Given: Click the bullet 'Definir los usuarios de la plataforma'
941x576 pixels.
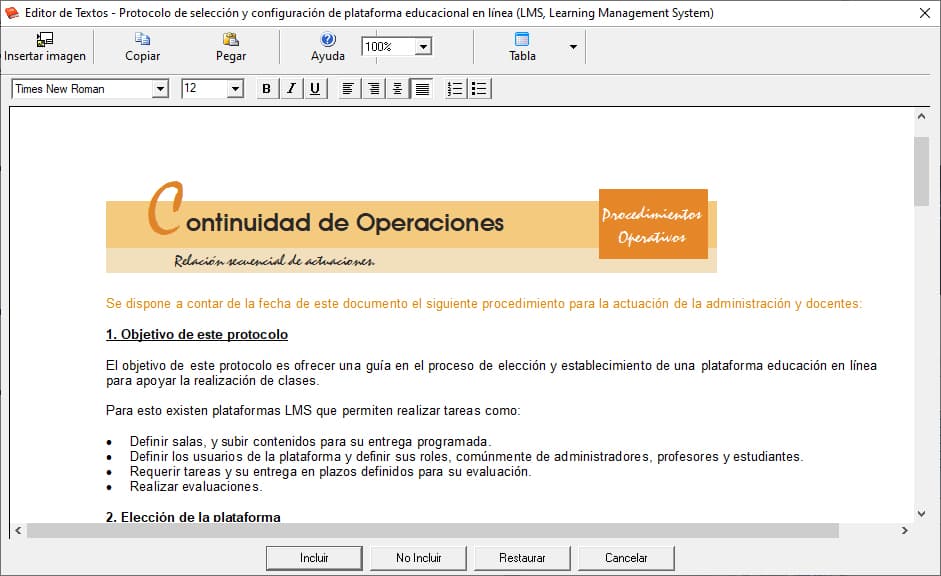Looking at the screenshot, I should 466,457.
